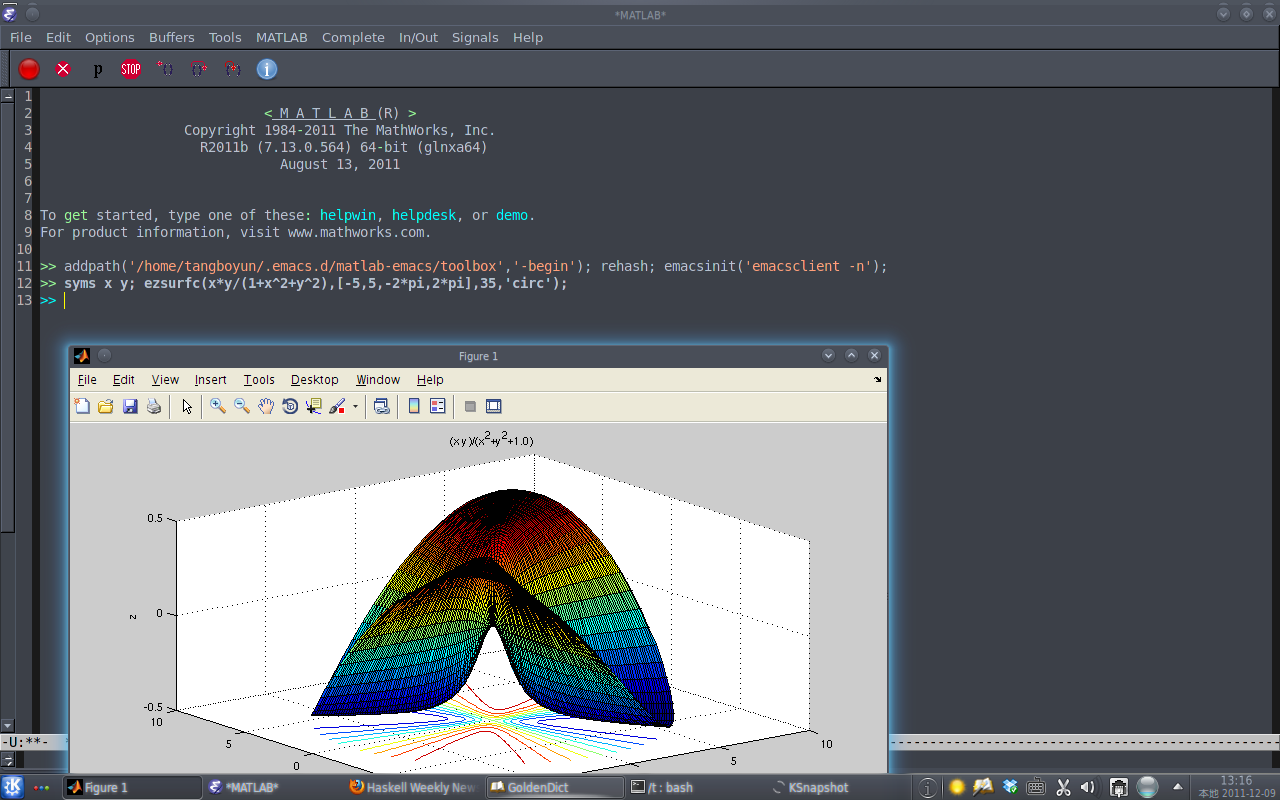The height and width of the screenshot is (800, 1280).
Task: Switch to *MATLAB* window in the taskbar
Action: (272, 787)
